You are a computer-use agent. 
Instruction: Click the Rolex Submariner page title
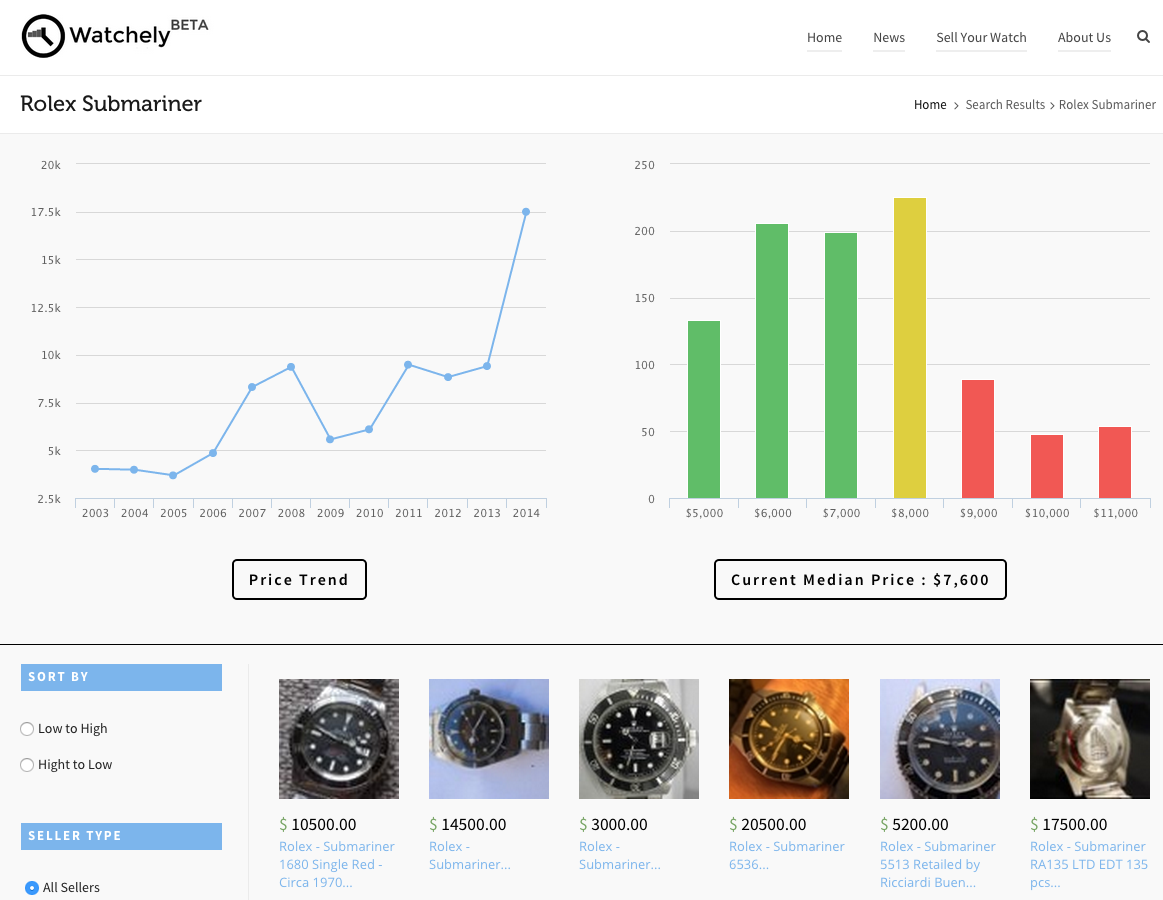pyautogui.click(x=111, y=104)
